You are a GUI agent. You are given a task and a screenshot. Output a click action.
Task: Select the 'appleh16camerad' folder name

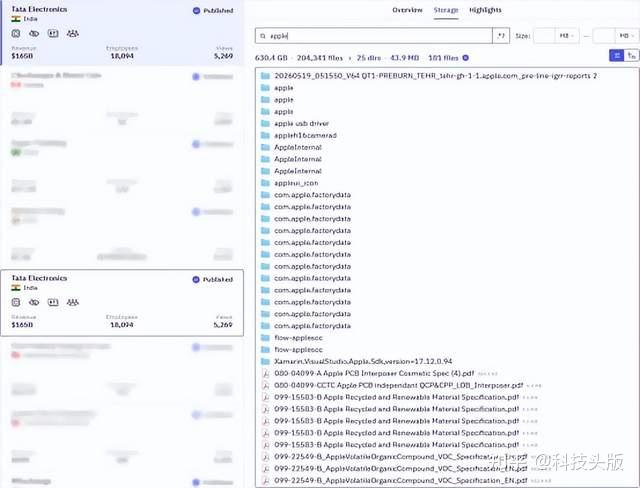point(305,135)
